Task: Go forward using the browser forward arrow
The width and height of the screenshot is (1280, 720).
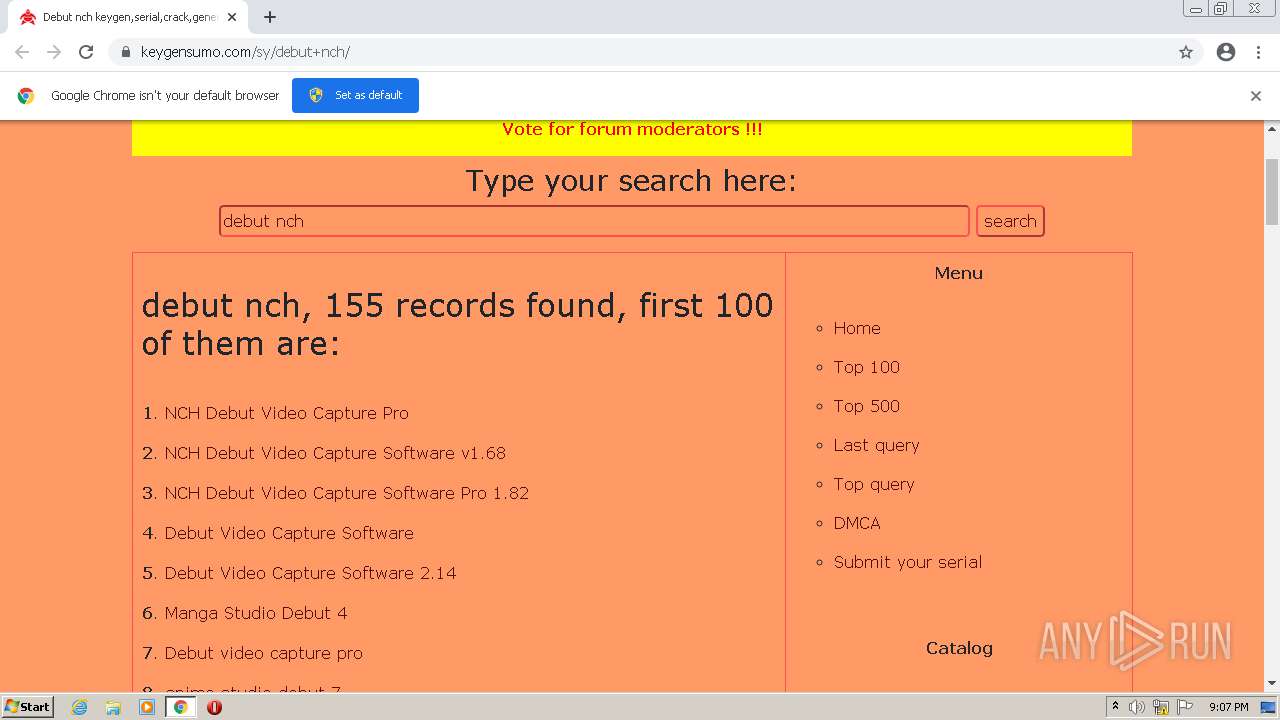Action: click(x=54, y=52)
